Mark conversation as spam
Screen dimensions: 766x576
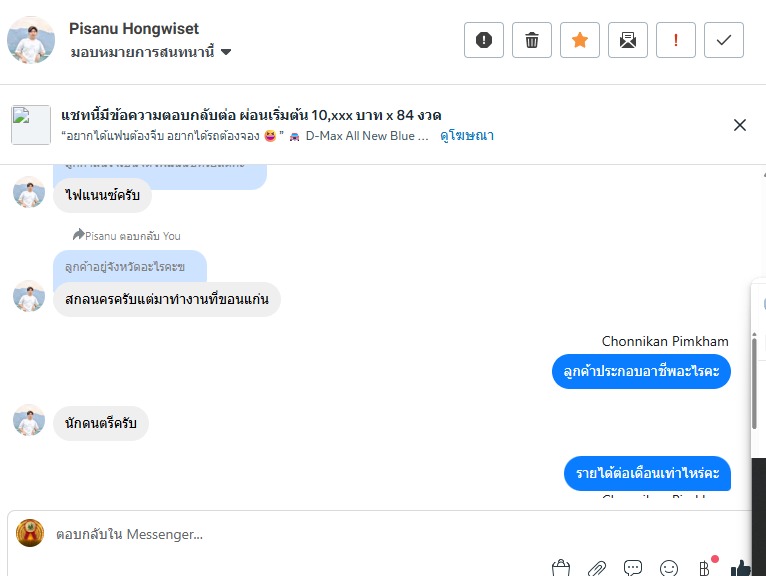(484, 40)
